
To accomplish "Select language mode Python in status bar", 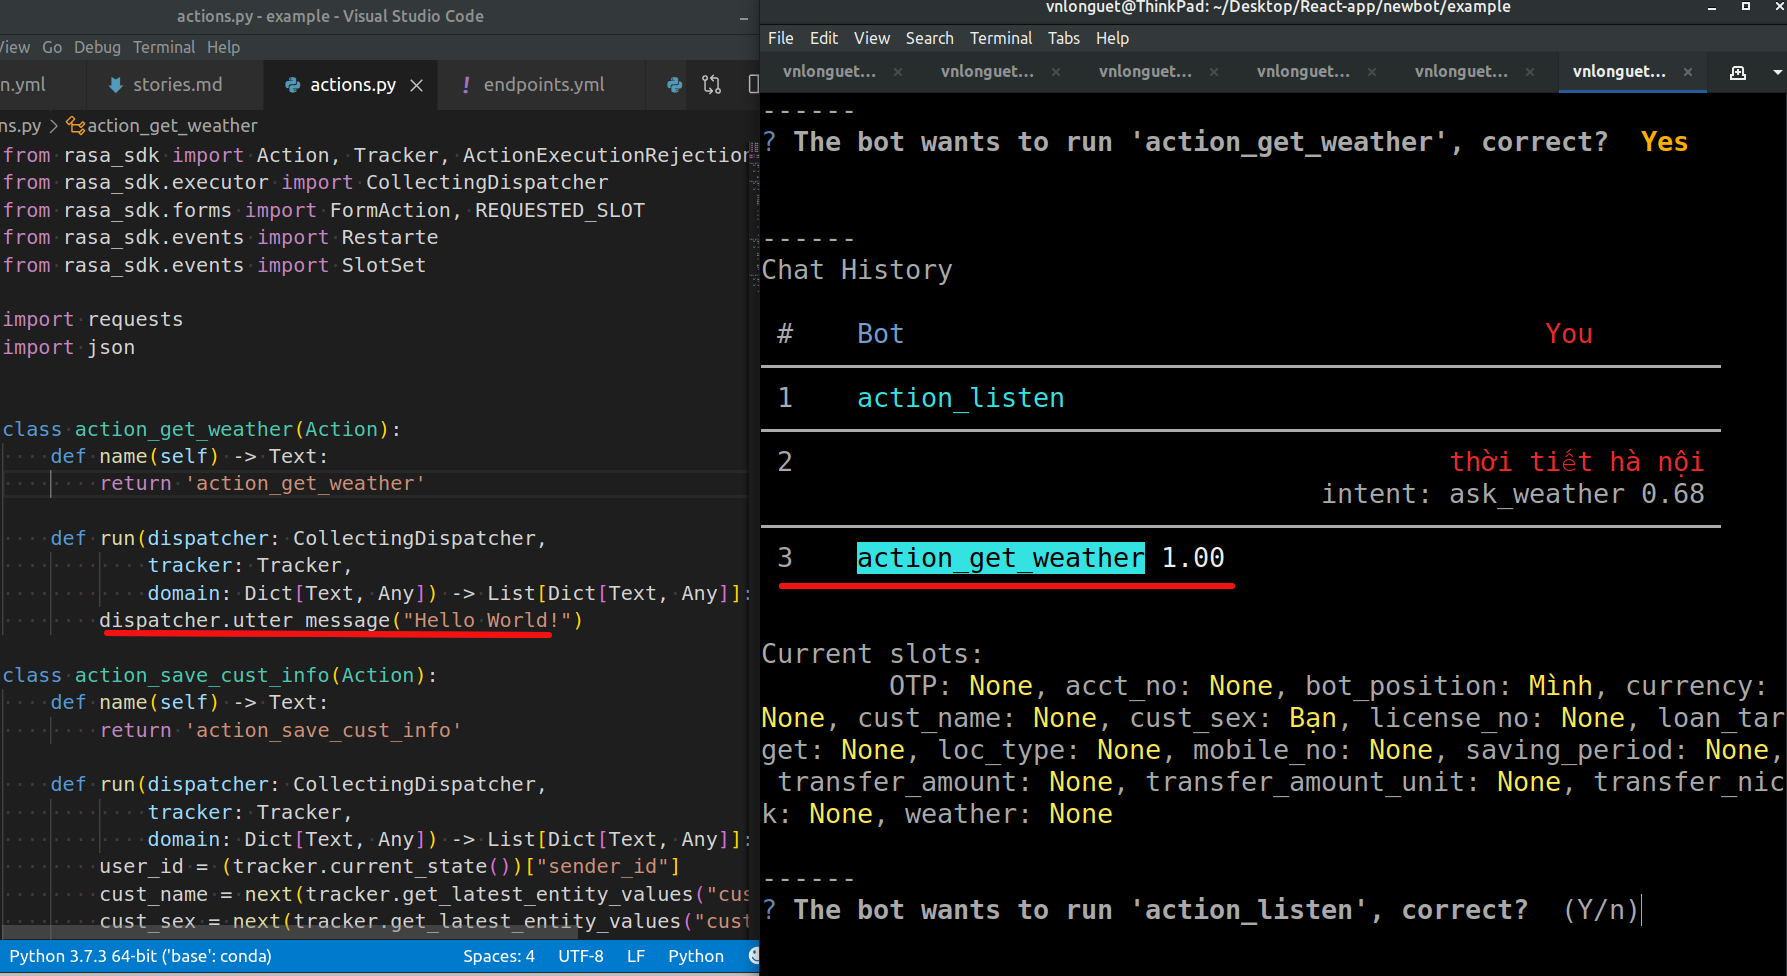I will tap(696, 956).
